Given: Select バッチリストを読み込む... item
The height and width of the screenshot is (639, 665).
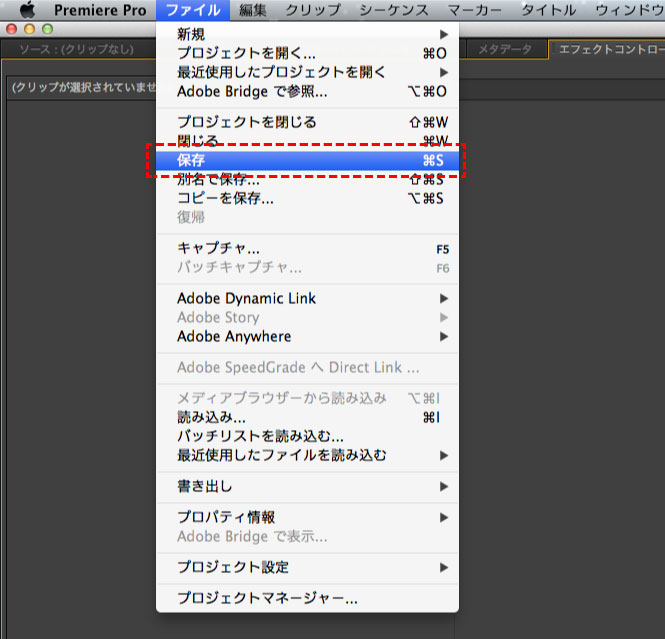Looking at the screenshot, I should [x=307, y=436].
